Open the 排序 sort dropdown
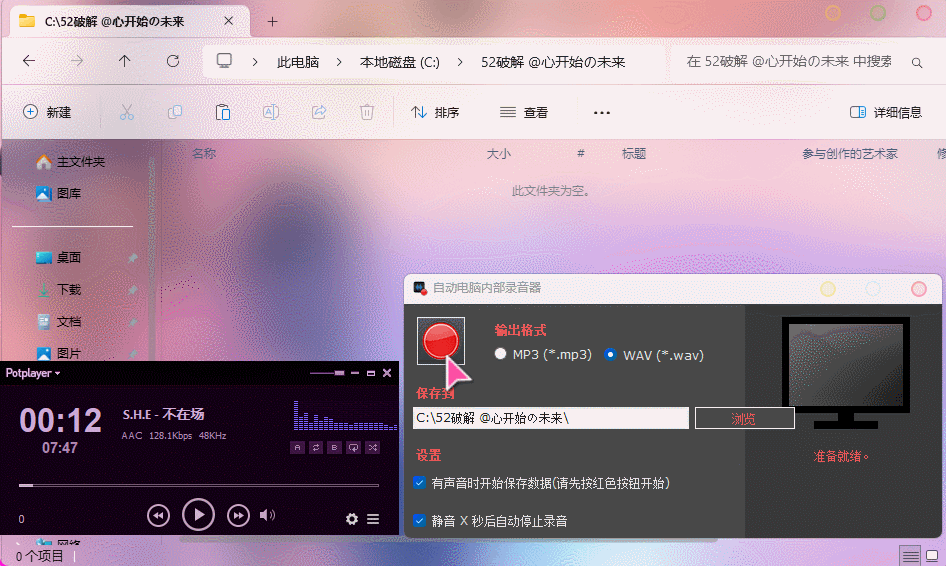This screenshot has width=946, height=566. point(435,112)
